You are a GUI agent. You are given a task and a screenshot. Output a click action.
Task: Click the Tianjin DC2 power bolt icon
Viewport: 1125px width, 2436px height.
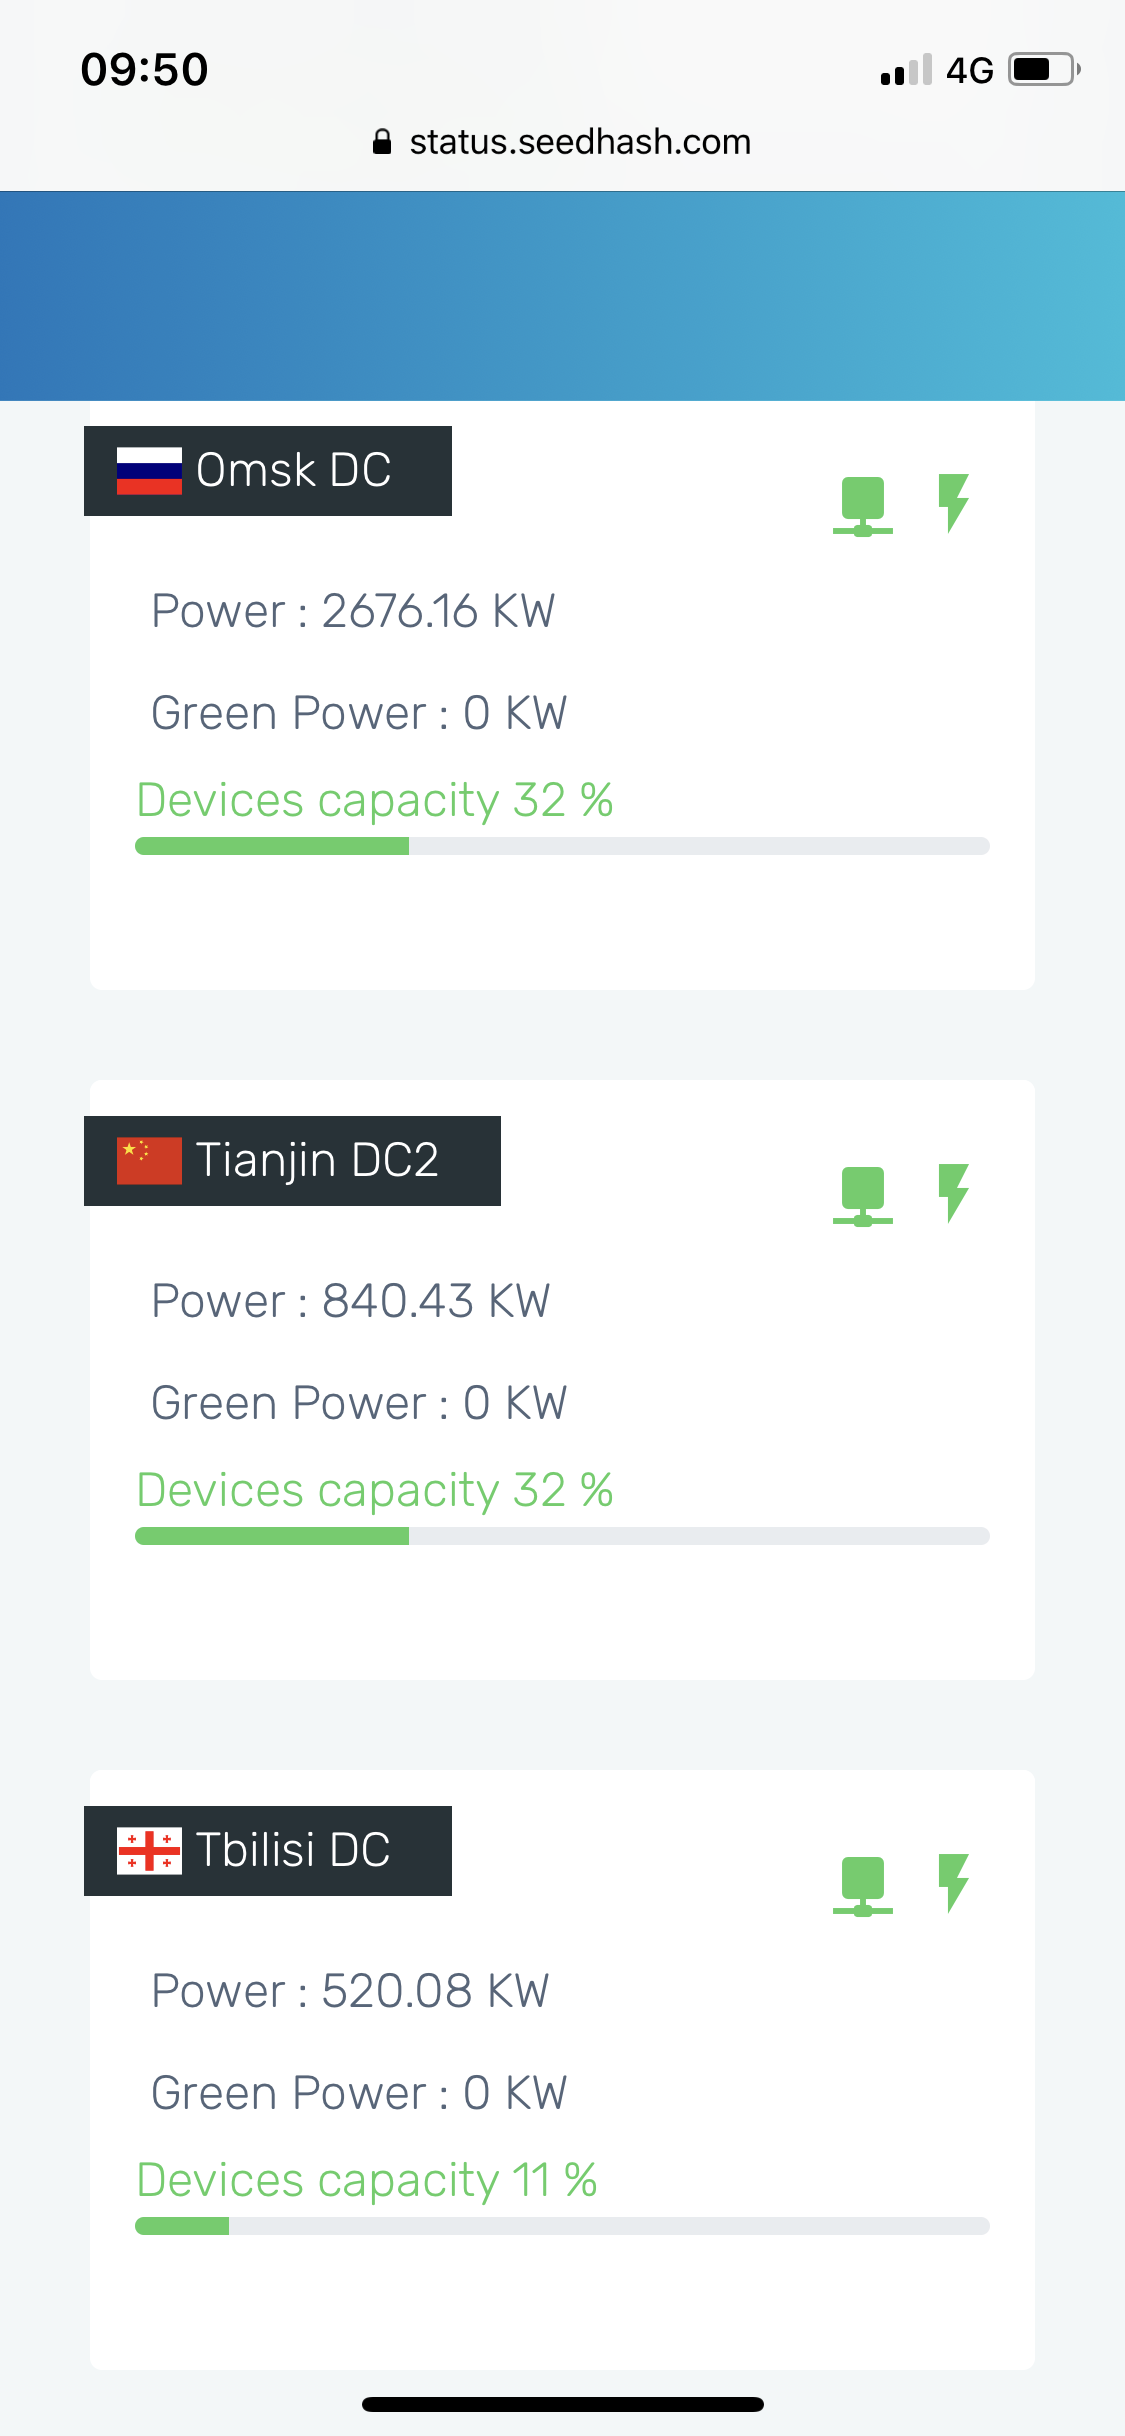pos(954,1192)
